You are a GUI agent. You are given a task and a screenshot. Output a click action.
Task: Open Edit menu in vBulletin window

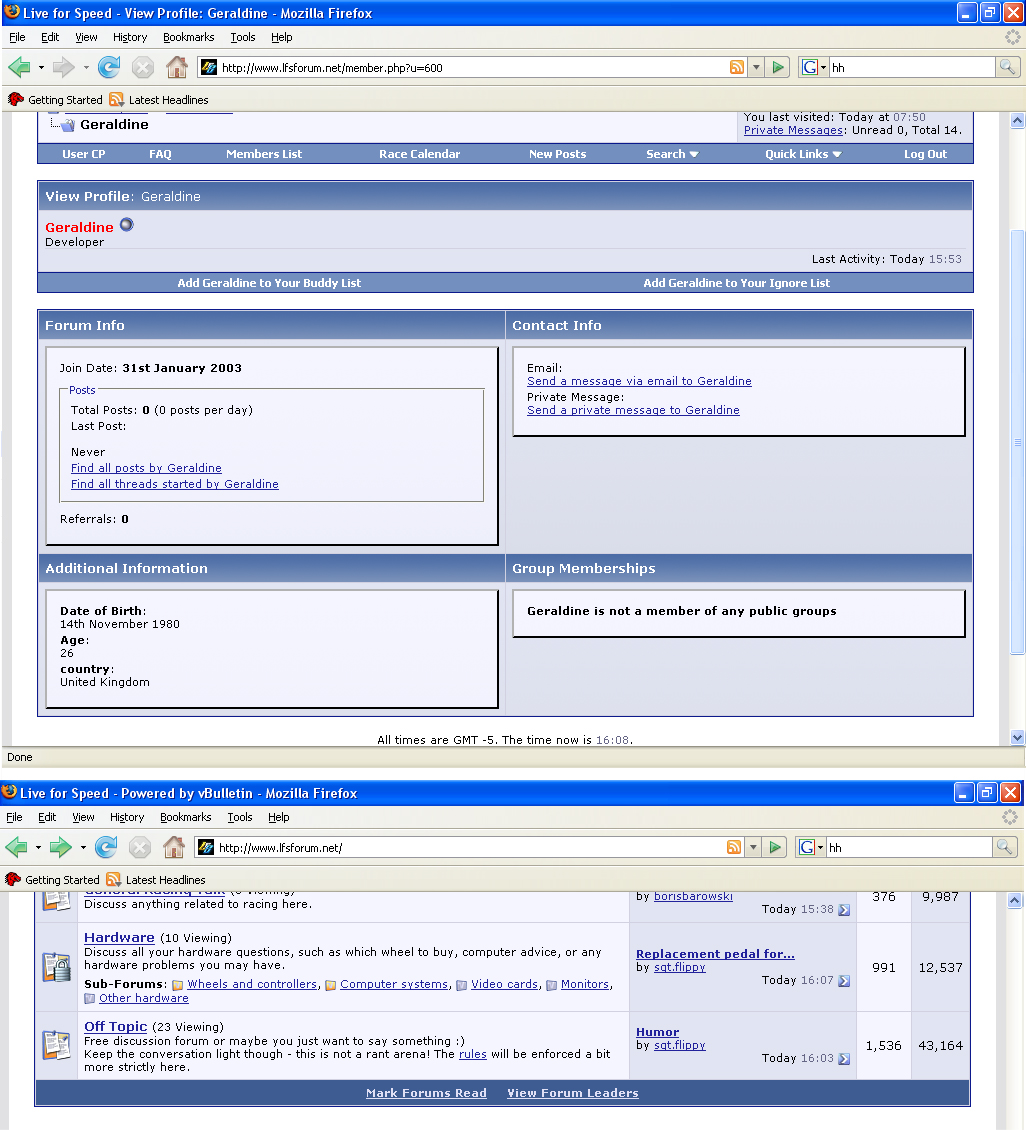(47, 817)
